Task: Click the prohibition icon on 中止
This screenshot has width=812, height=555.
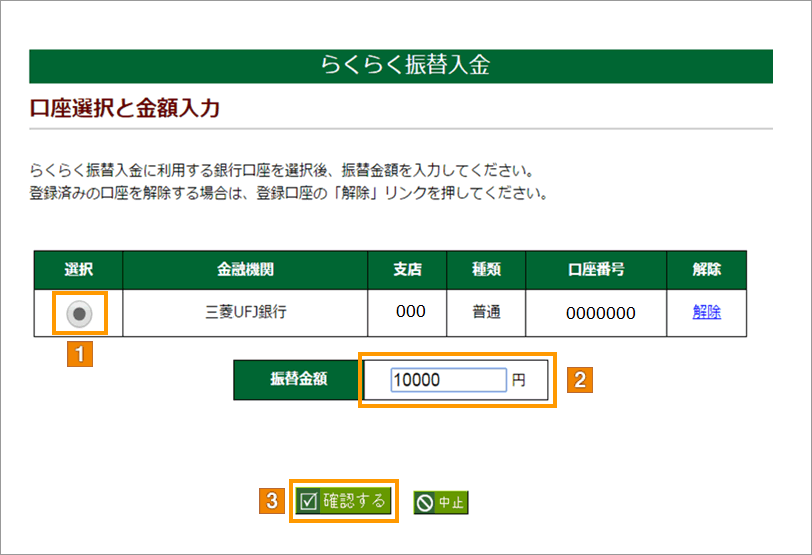Action: [x=425, y=502]
